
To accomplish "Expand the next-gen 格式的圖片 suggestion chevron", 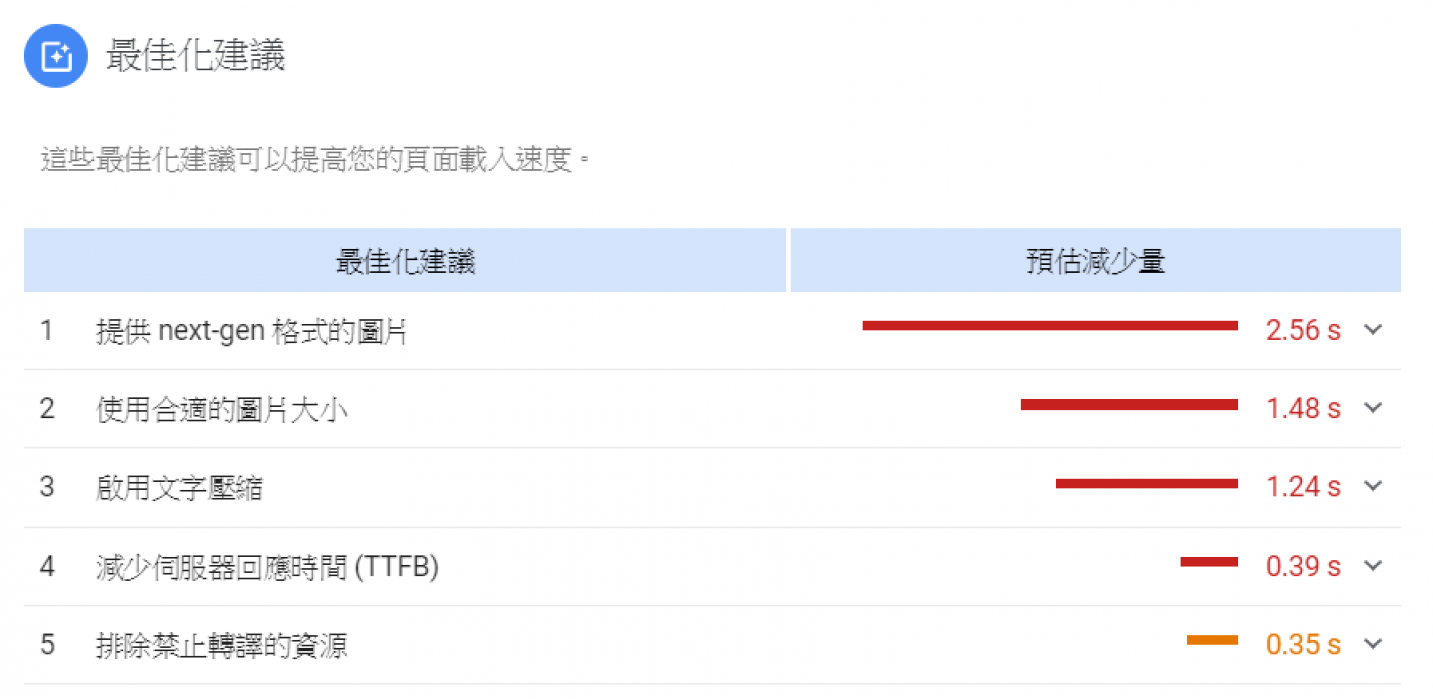I will [1373, 330].
